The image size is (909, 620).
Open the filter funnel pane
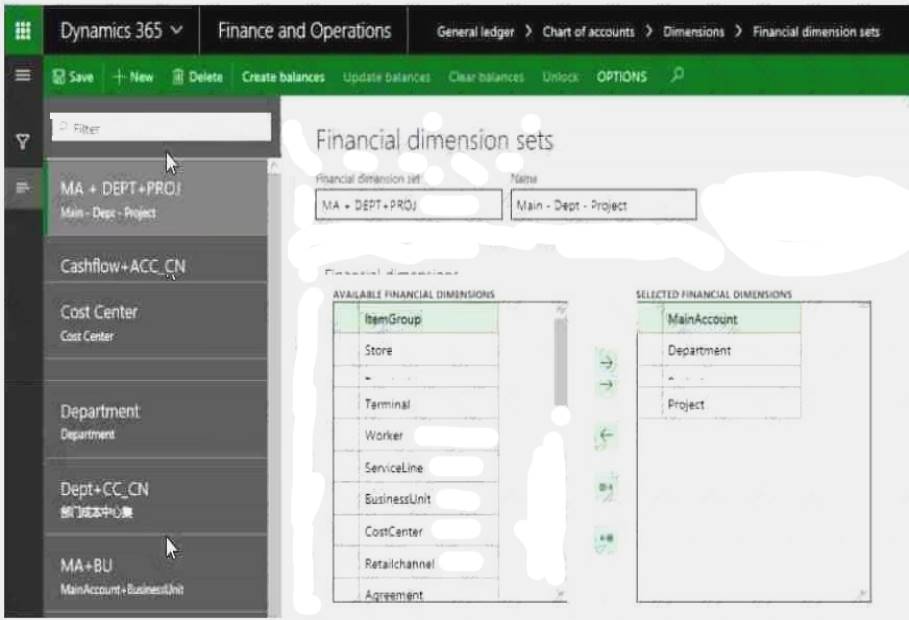point(22,142)
